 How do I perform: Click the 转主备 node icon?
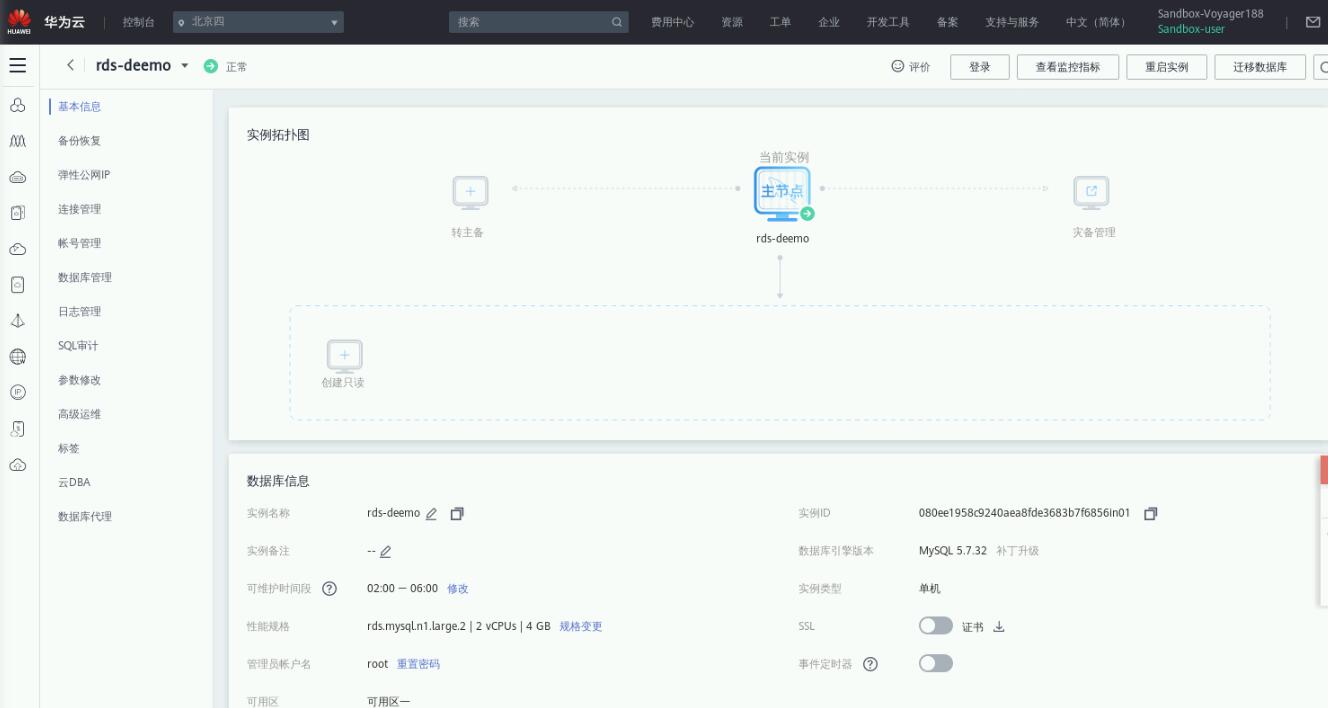pos(470,193)
